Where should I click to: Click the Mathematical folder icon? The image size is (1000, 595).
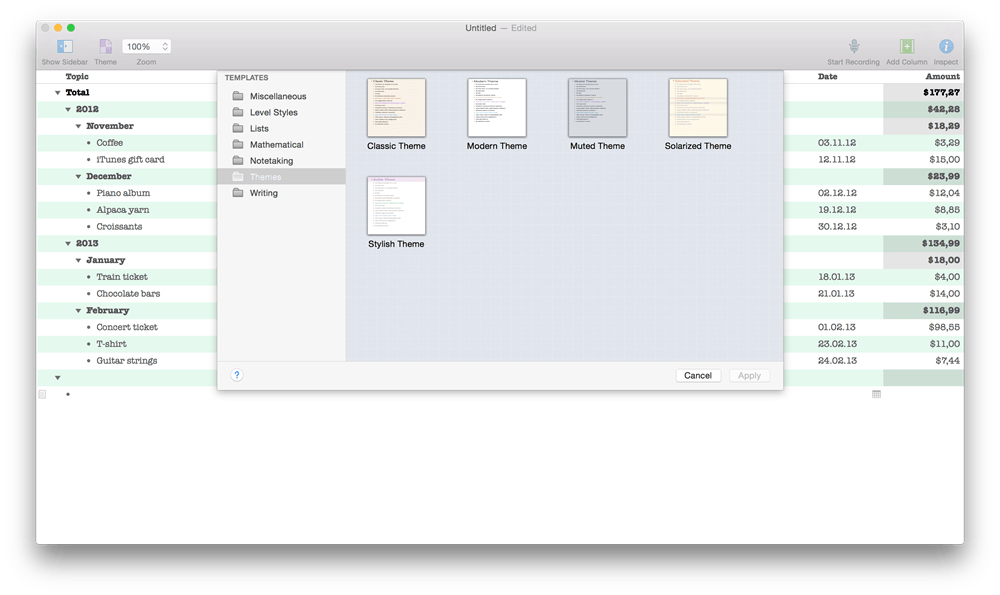pyautogui.click(x=238, y=144)
